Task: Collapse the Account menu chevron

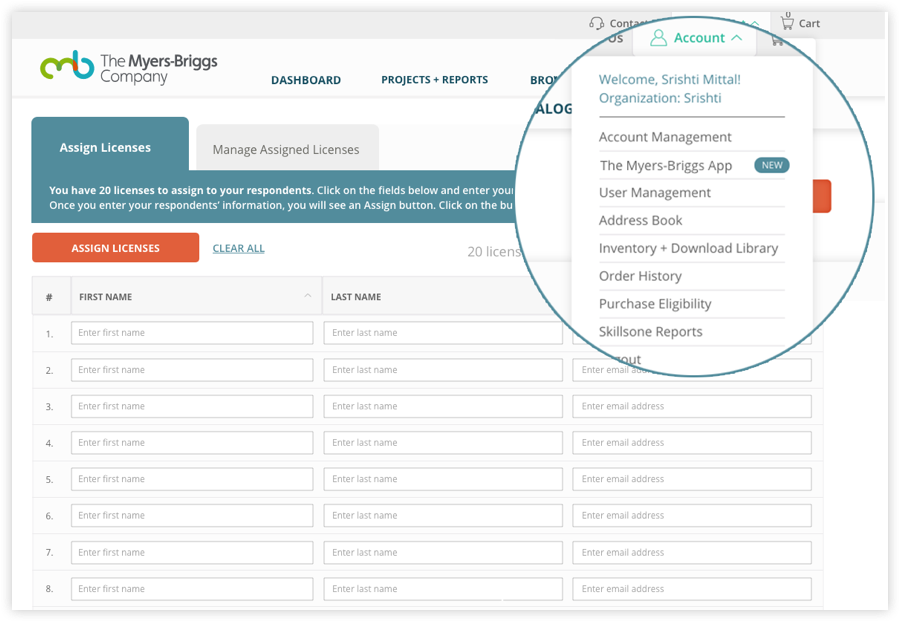Action: pyautogui.click(x=737, y=38)
